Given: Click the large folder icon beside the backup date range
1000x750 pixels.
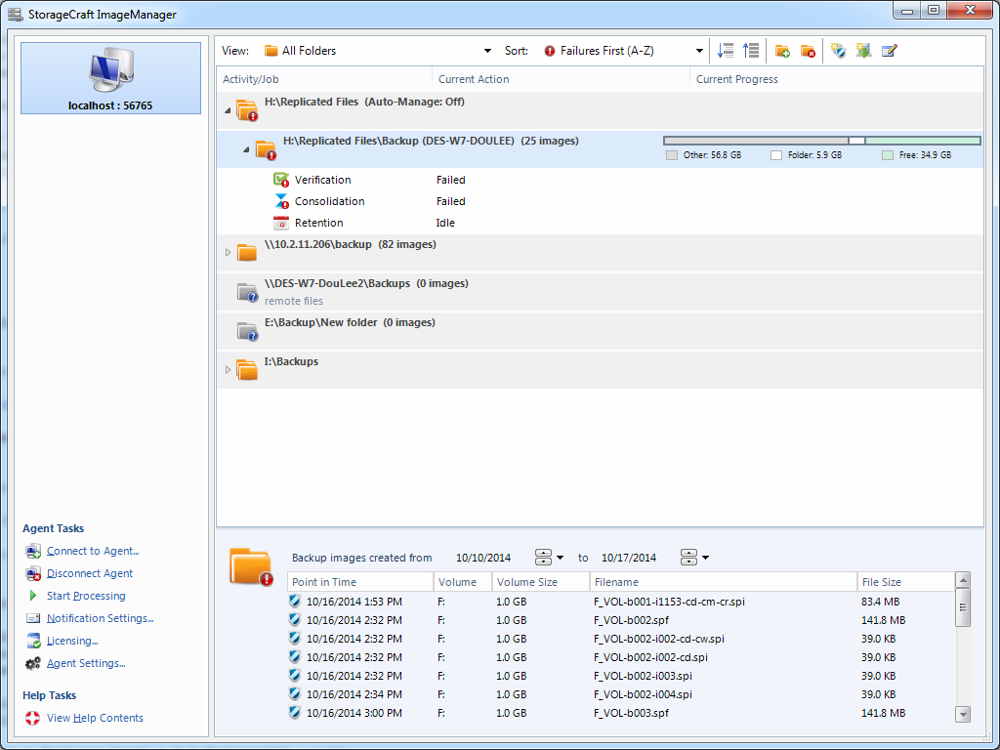Looking at the screenshot, I should click(251, 566).
